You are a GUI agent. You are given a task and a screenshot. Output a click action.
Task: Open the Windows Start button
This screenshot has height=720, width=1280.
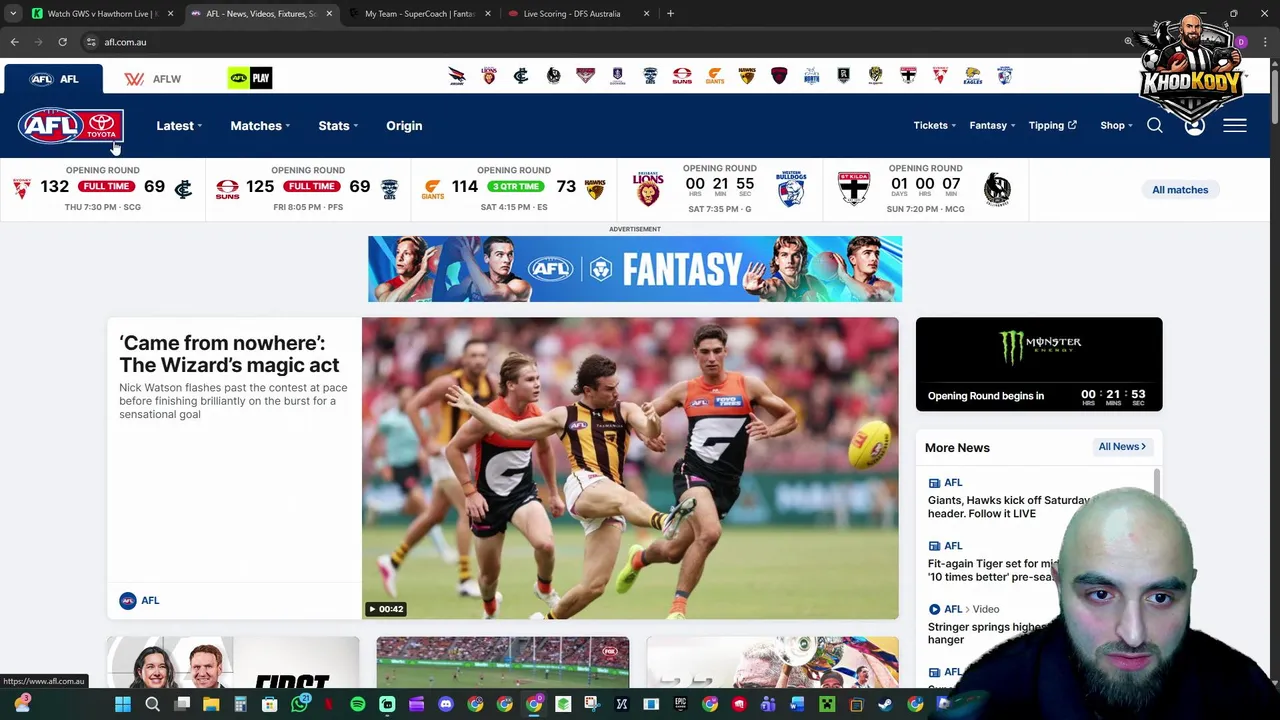pyautogui.click(x=122, y=705)
